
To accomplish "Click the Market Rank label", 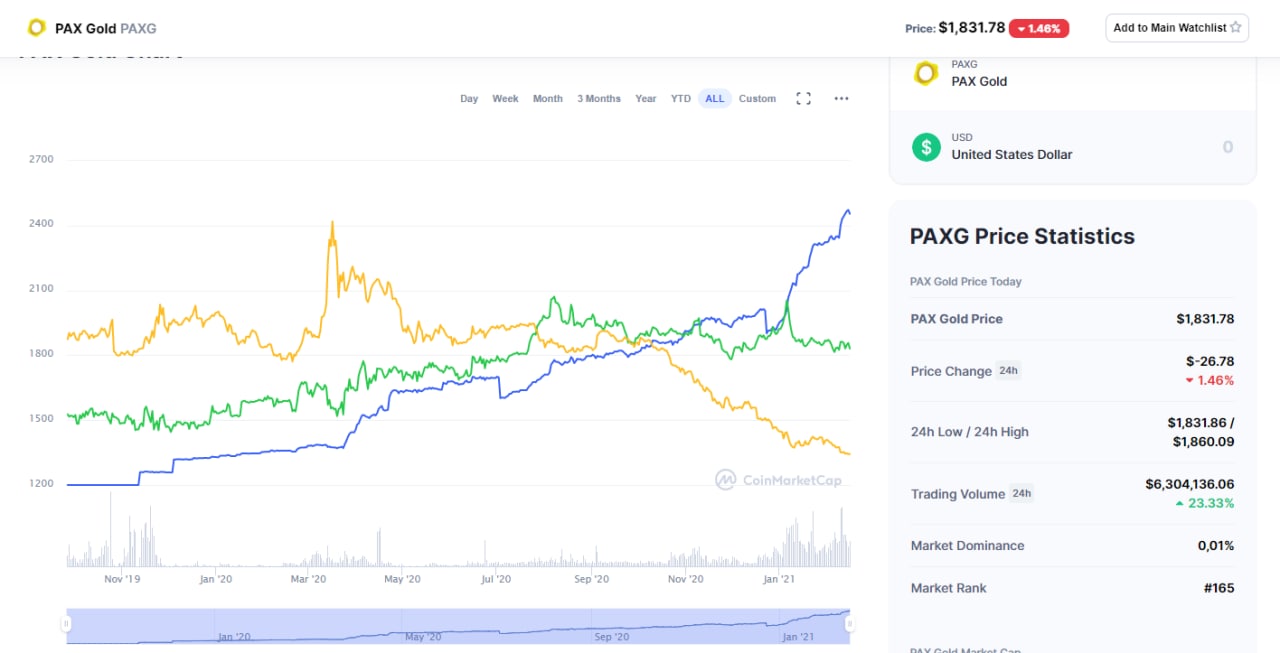I will tap(949, 588).
